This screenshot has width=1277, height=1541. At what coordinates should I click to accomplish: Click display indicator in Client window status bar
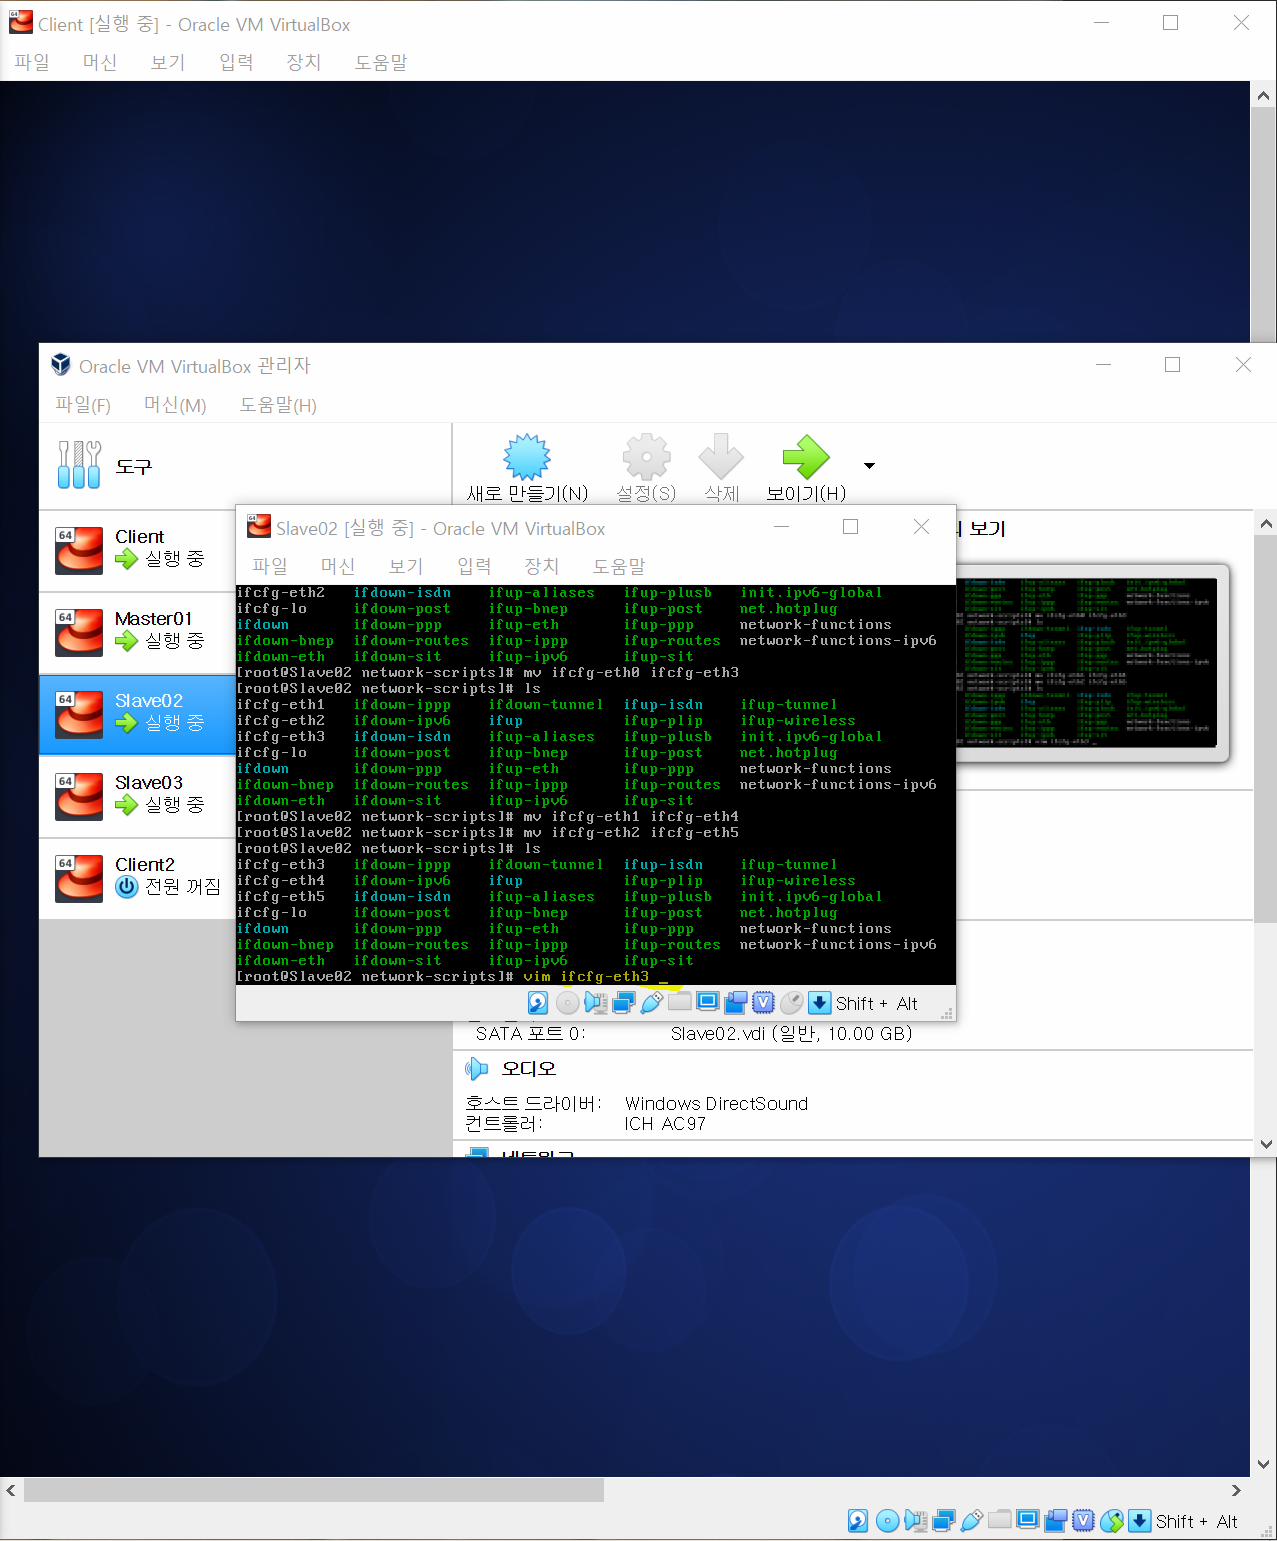(x=1028, y=1521)
